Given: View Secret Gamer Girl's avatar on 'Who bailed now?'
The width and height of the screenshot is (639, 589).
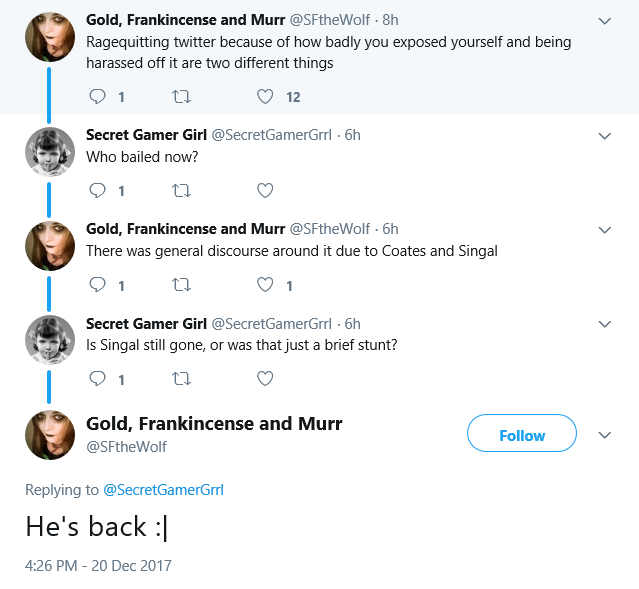Looking at the screenshot, I should point(50,152).
